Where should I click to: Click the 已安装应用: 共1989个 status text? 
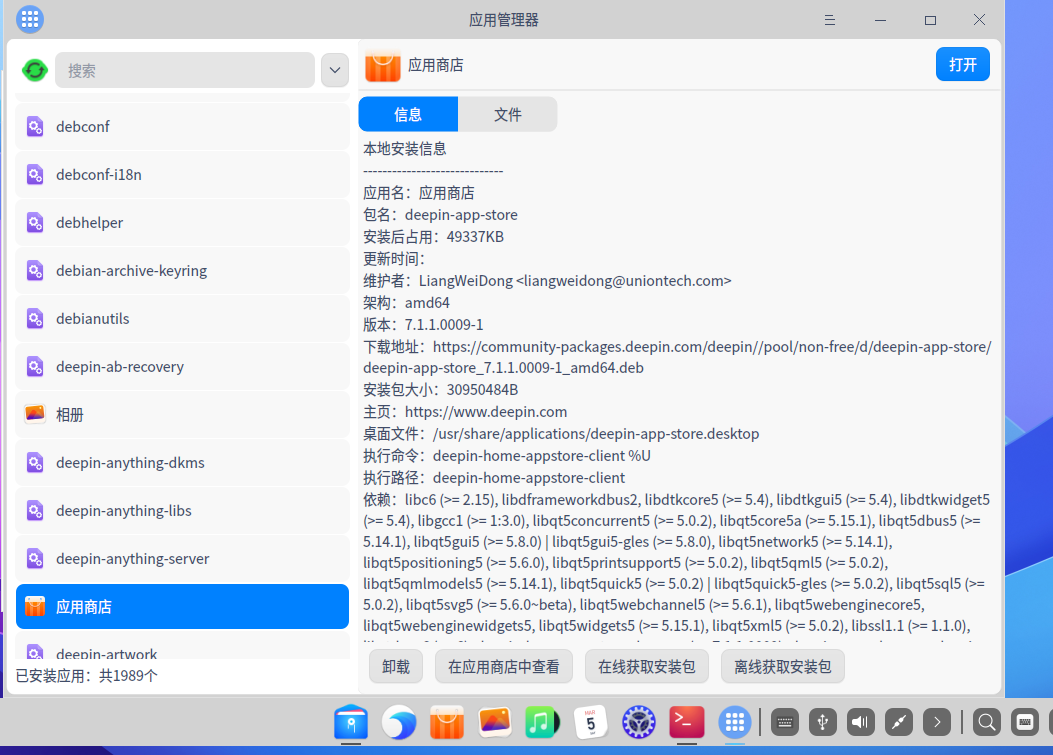87,676
